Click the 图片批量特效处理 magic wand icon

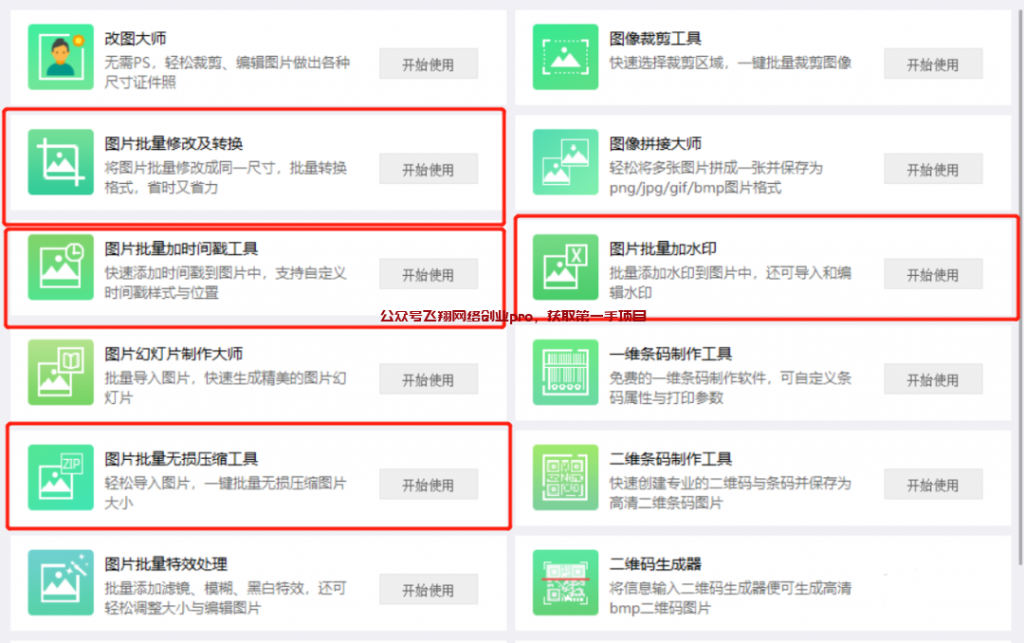[x=61, y=582]
